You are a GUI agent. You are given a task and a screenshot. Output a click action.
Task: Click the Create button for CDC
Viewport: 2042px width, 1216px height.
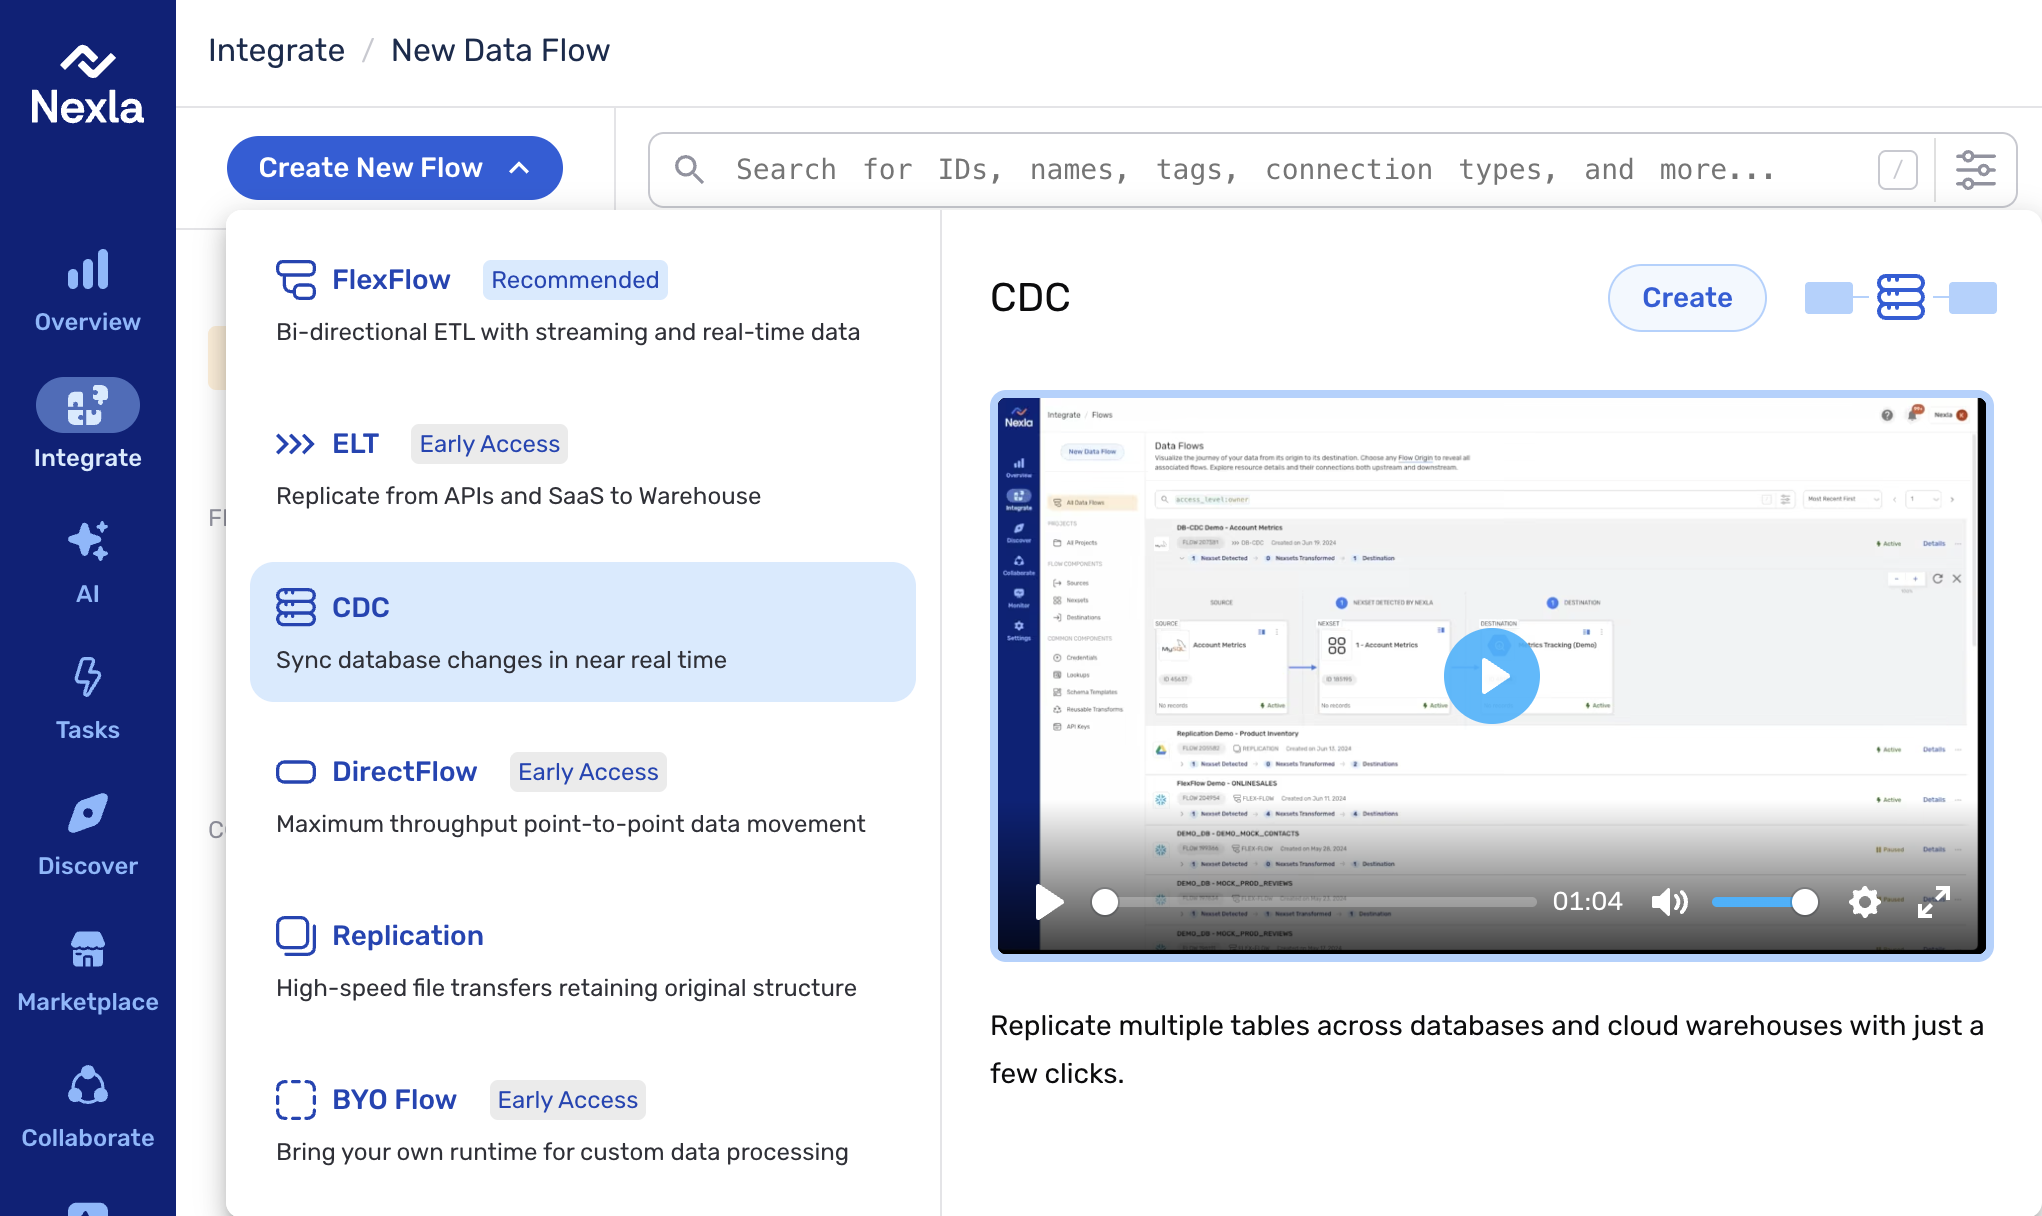tap(1687, 298)
